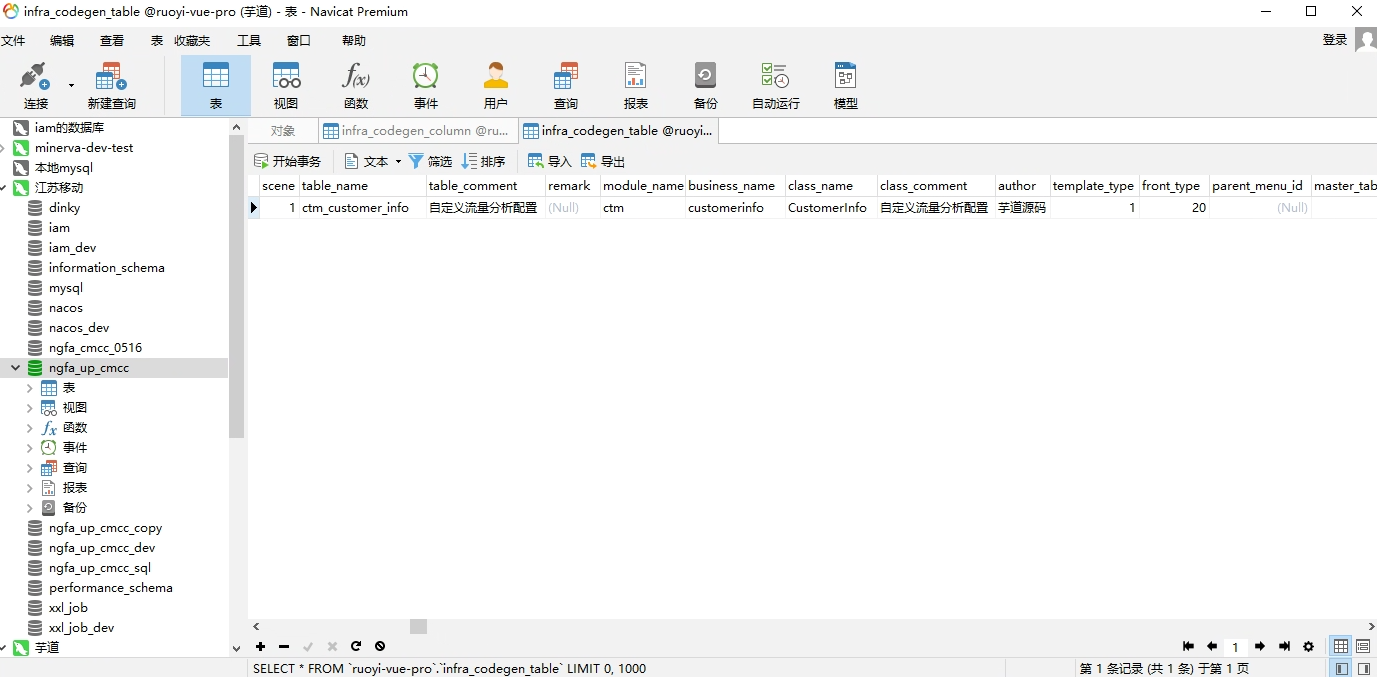Open the 模型 (Model) toolbar icon
This screenshot has height=677, width=1377.
[845, 85]
